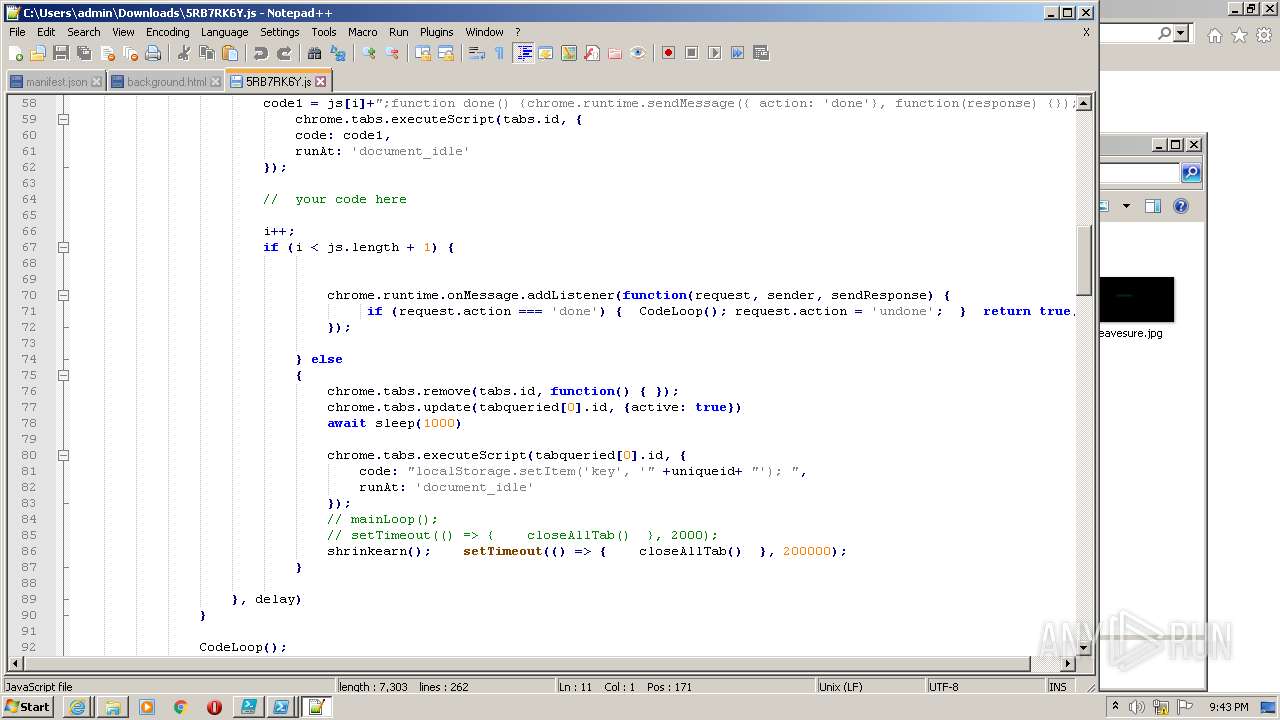Close the manifest.json tab
Screen dimensions: 1280x720
pos(97,82)
